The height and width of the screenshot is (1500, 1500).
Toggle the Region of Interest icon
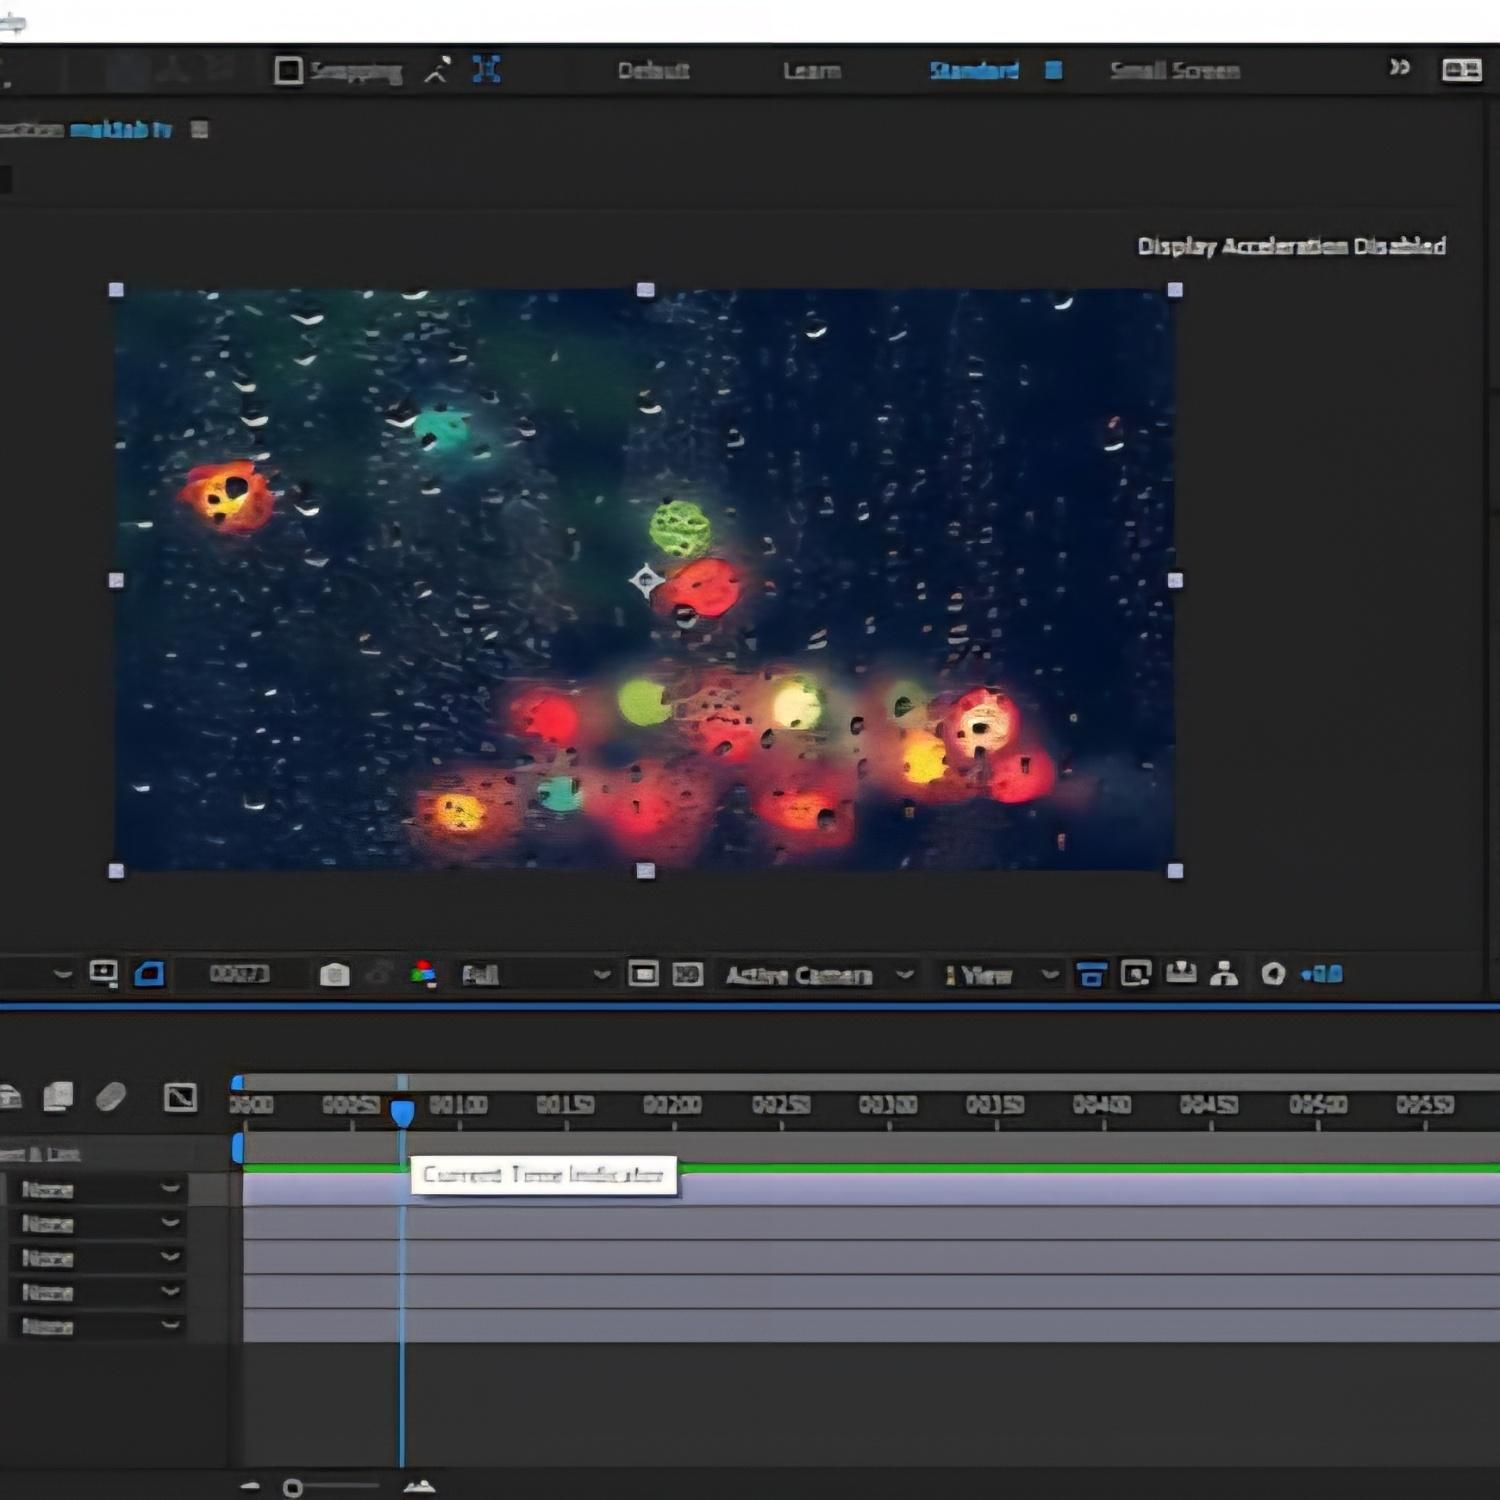(x=643, y=973)
